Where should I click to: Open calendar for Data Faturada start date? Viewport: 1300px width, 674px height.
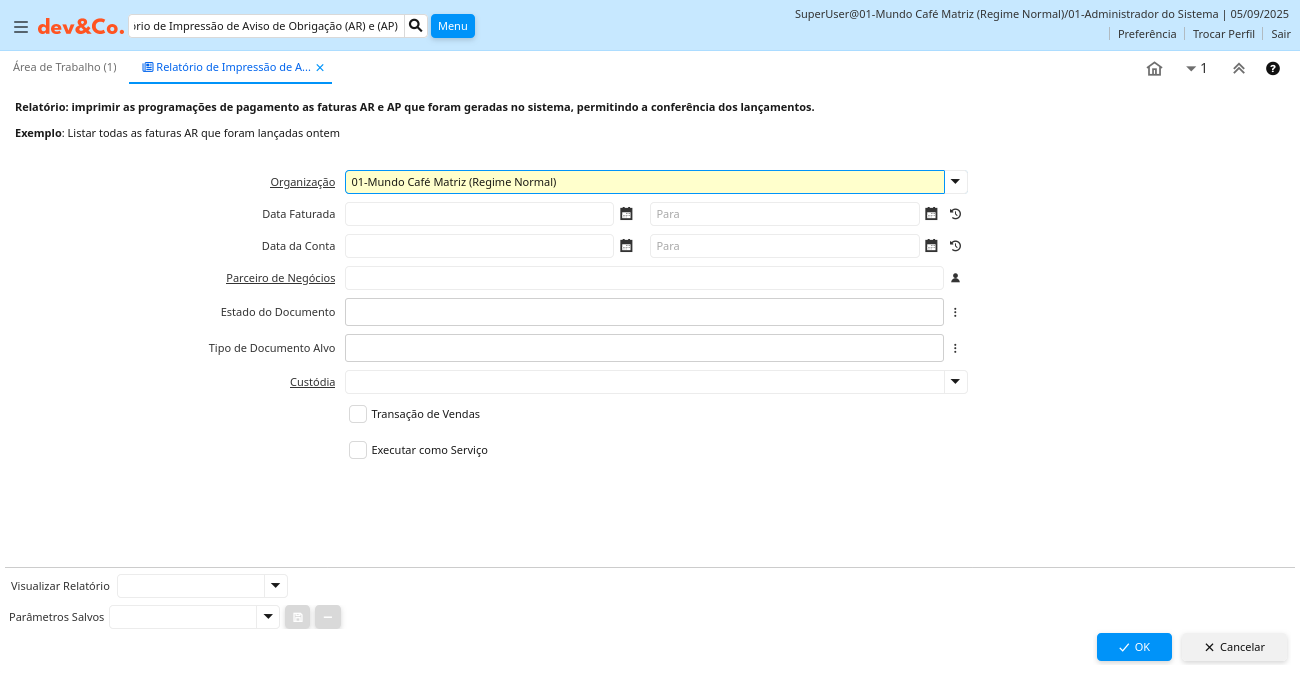click(626, 214)
